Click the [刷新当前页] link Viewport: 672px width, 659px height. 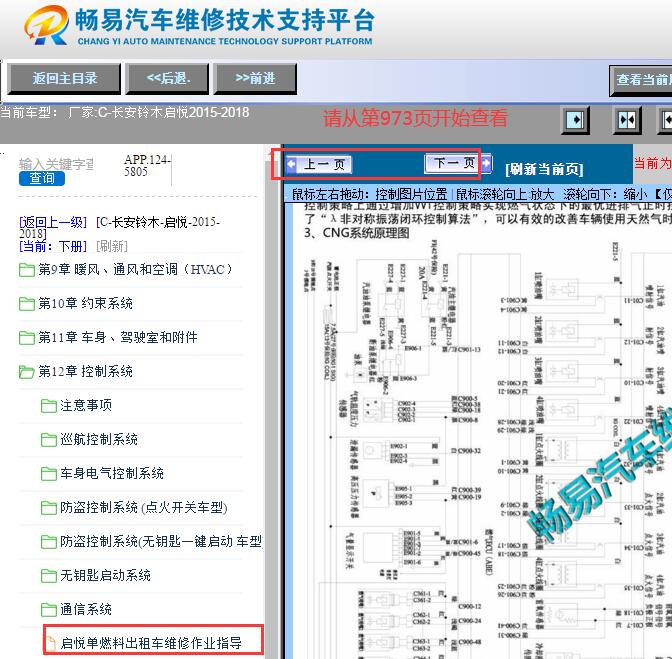(544, 169)
